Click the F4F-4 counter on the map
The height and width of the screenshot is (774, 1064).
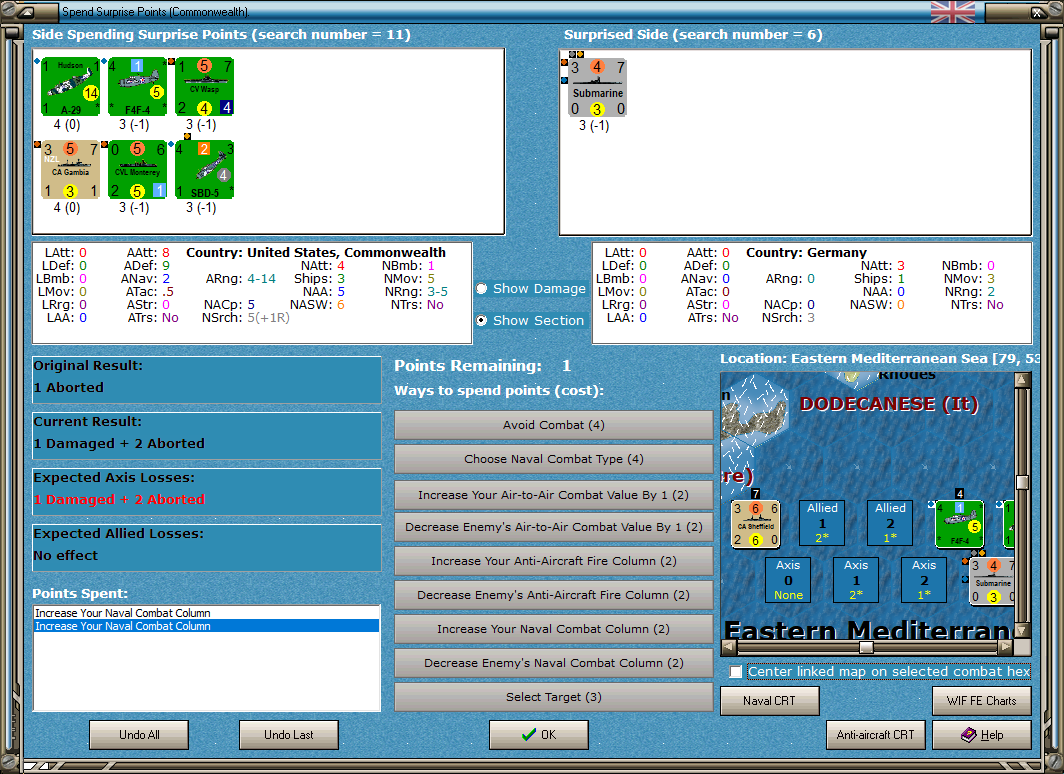(960, 524)
